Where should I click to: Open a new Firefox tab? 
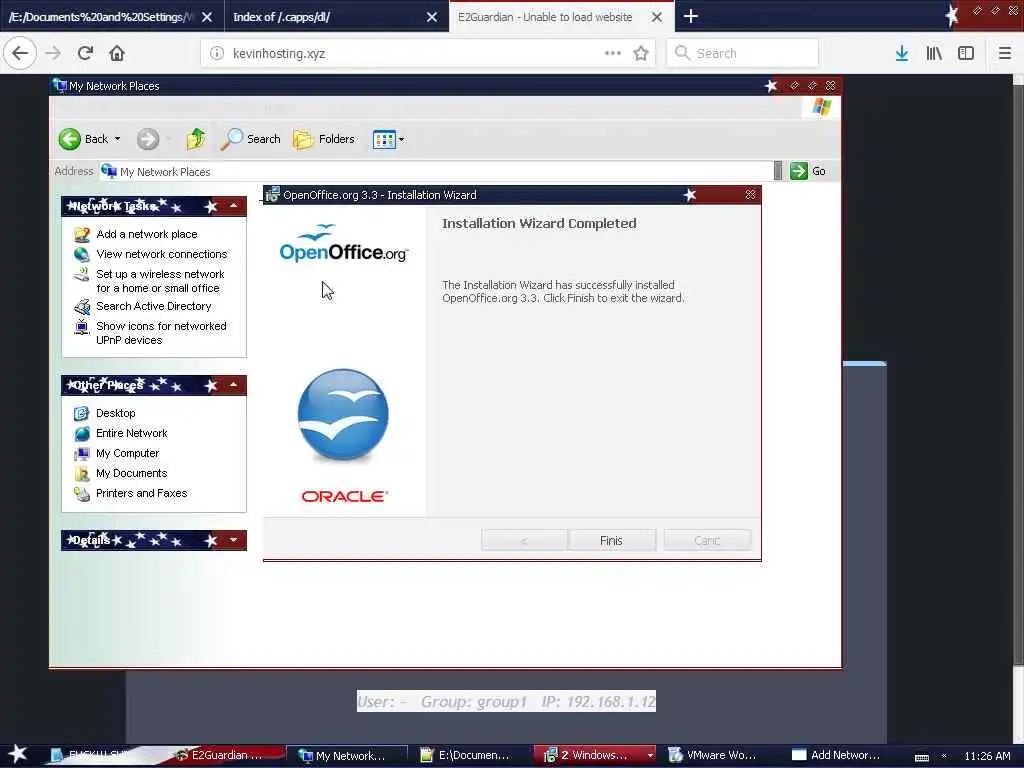tap(690, 16)
